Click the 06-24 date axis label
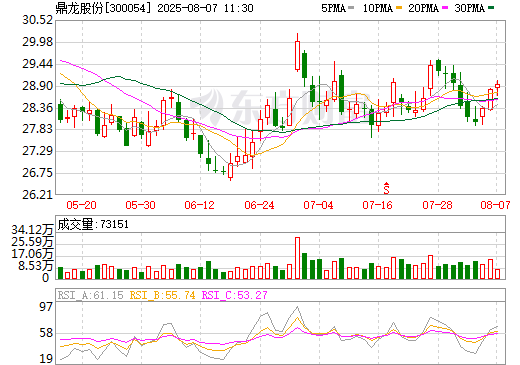 [x=259, y=205]
